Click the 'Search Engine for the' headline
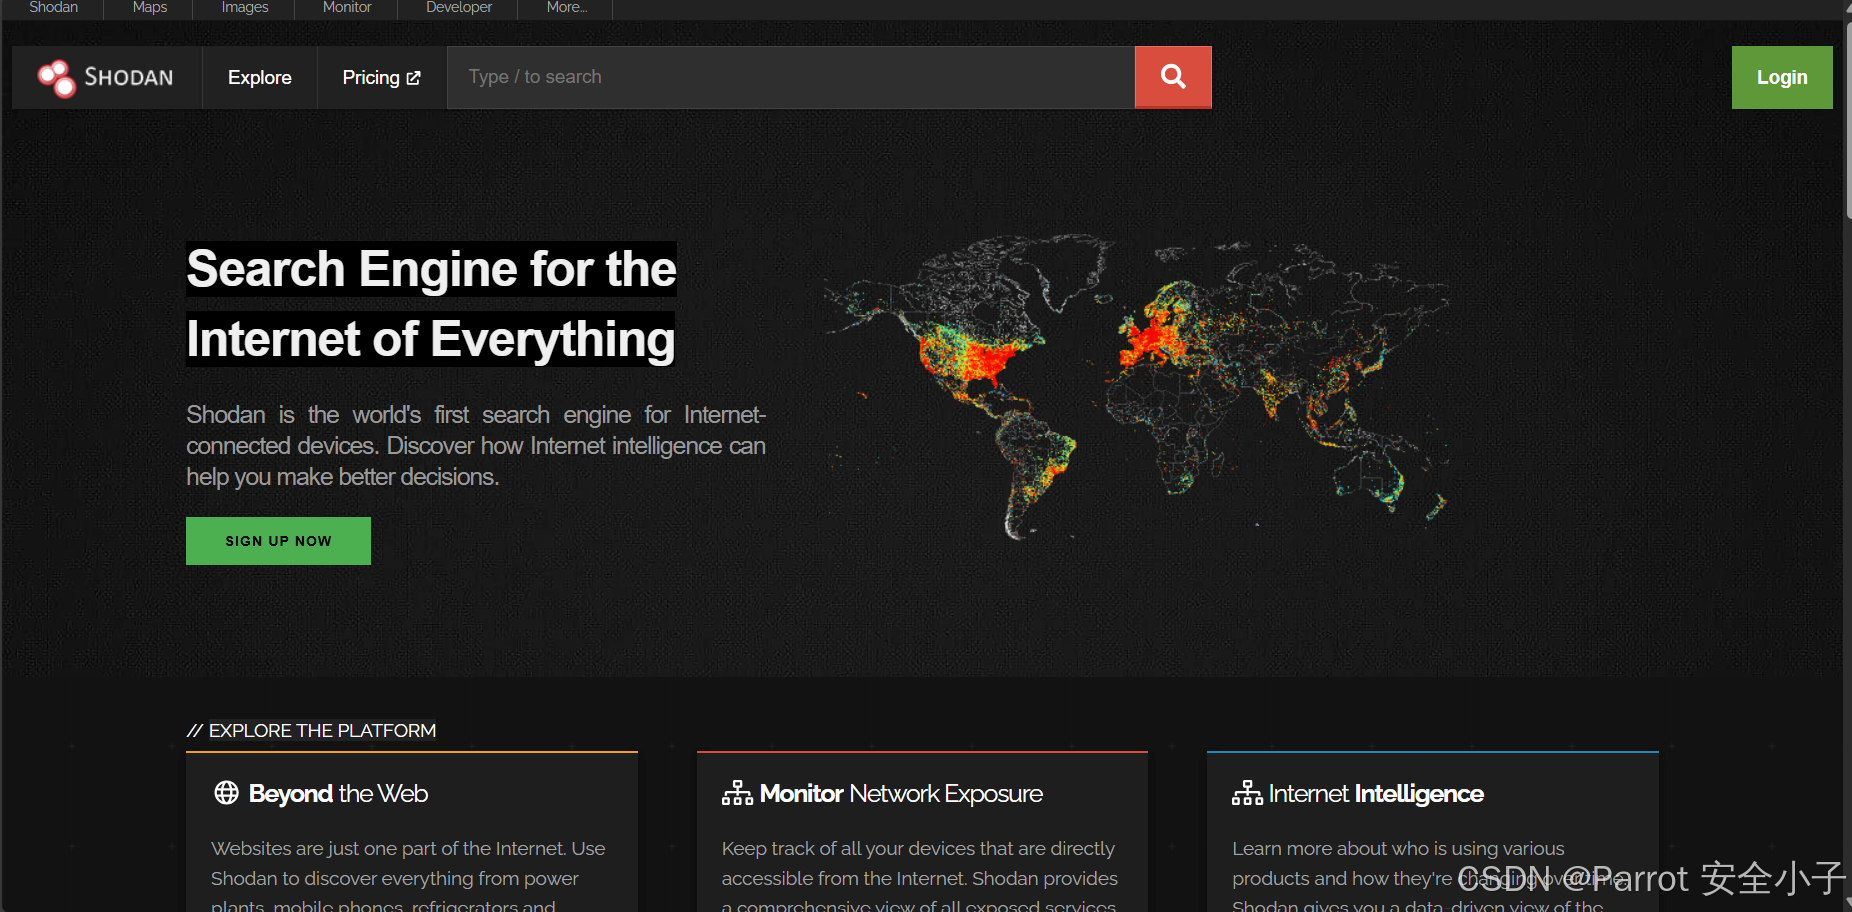 (x=431, y=269)
